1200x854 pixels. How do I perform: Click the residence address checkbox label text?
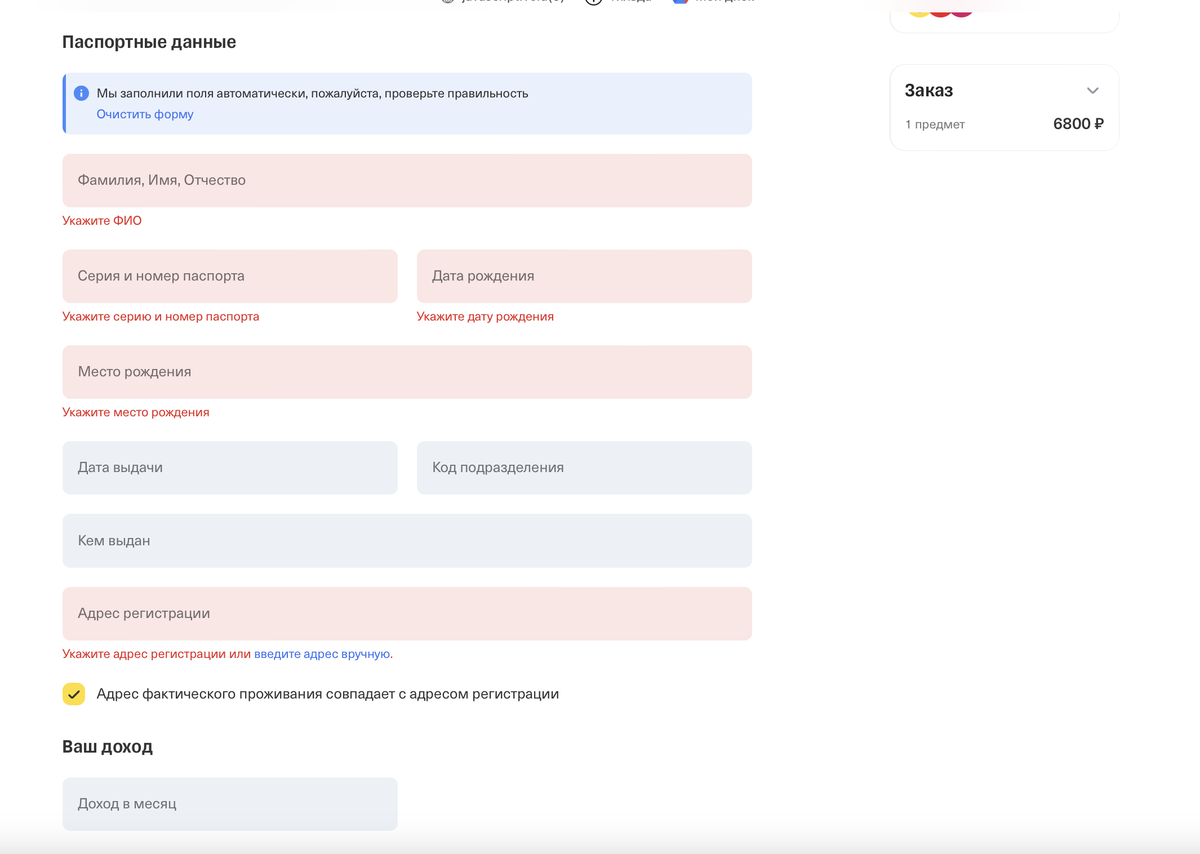[x=328, y=694]
